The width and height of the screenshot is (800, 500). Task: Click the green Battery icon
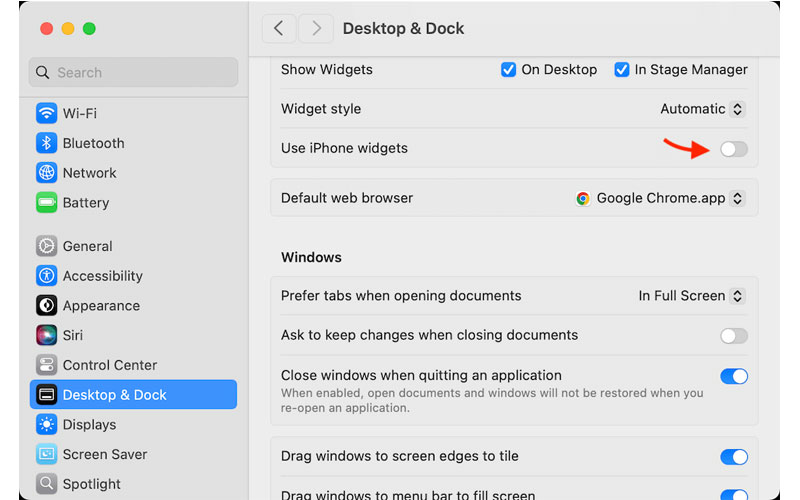tap(46, 203)
